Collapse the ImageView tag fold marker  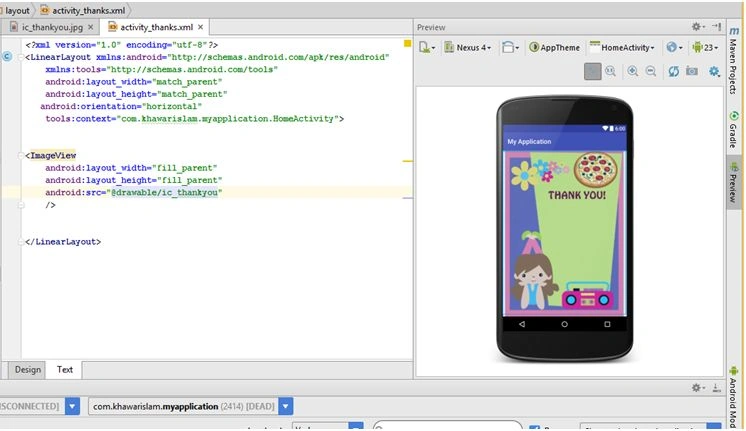tap(20, 156)
